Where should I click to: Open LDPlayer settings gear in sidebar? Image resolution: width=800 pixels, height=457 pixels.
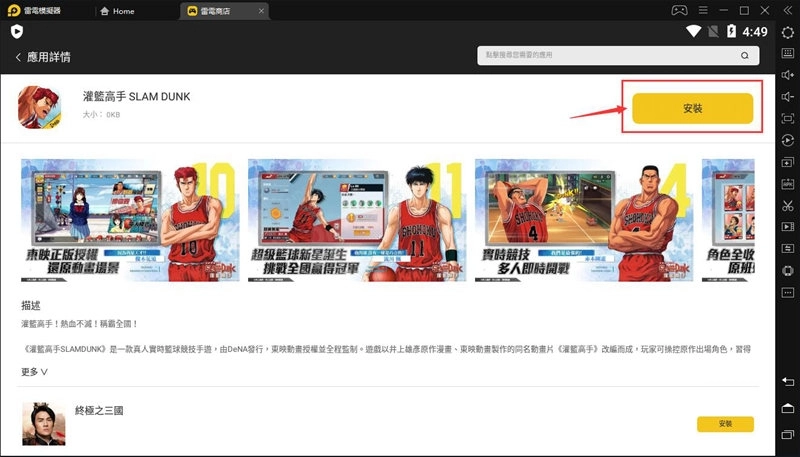(788, 32)
